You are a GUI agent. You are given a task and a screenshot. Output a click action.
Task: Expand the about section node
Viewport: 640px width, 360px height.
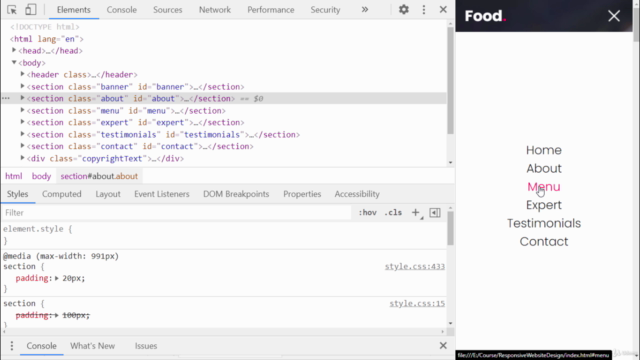[x=22, y=98]
